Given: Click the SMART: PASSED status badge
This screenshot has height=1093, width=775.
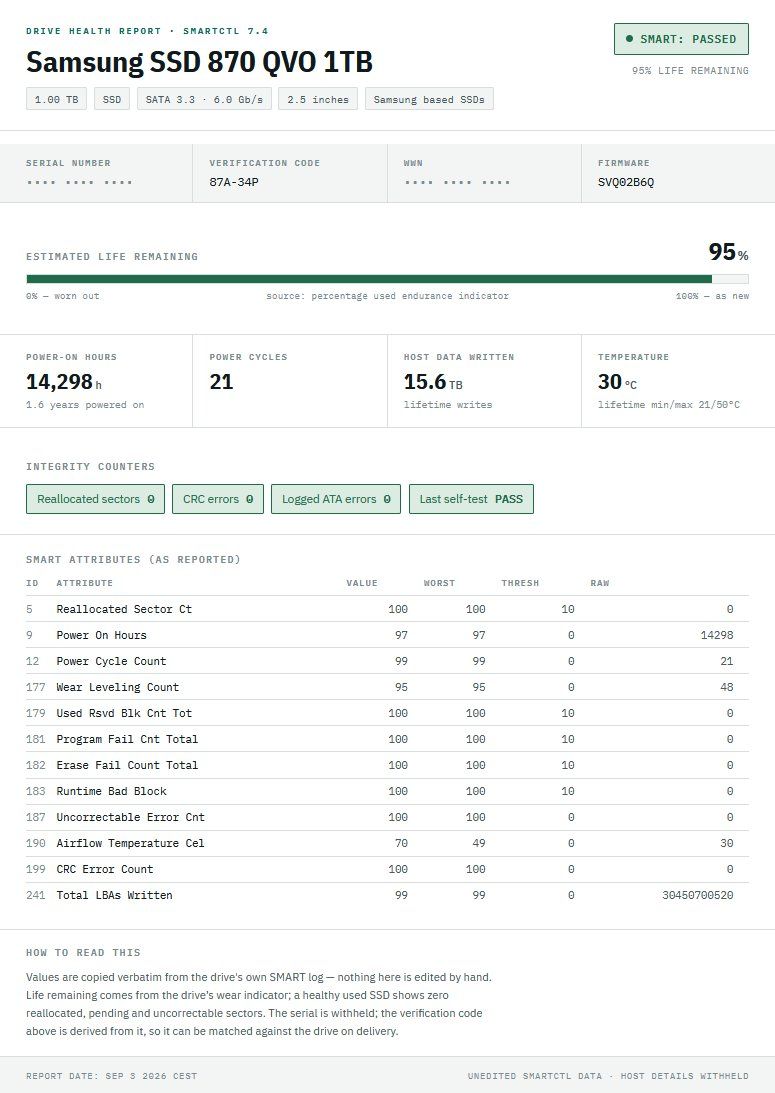Looking at the screenshot, I should tap(681, 39).
